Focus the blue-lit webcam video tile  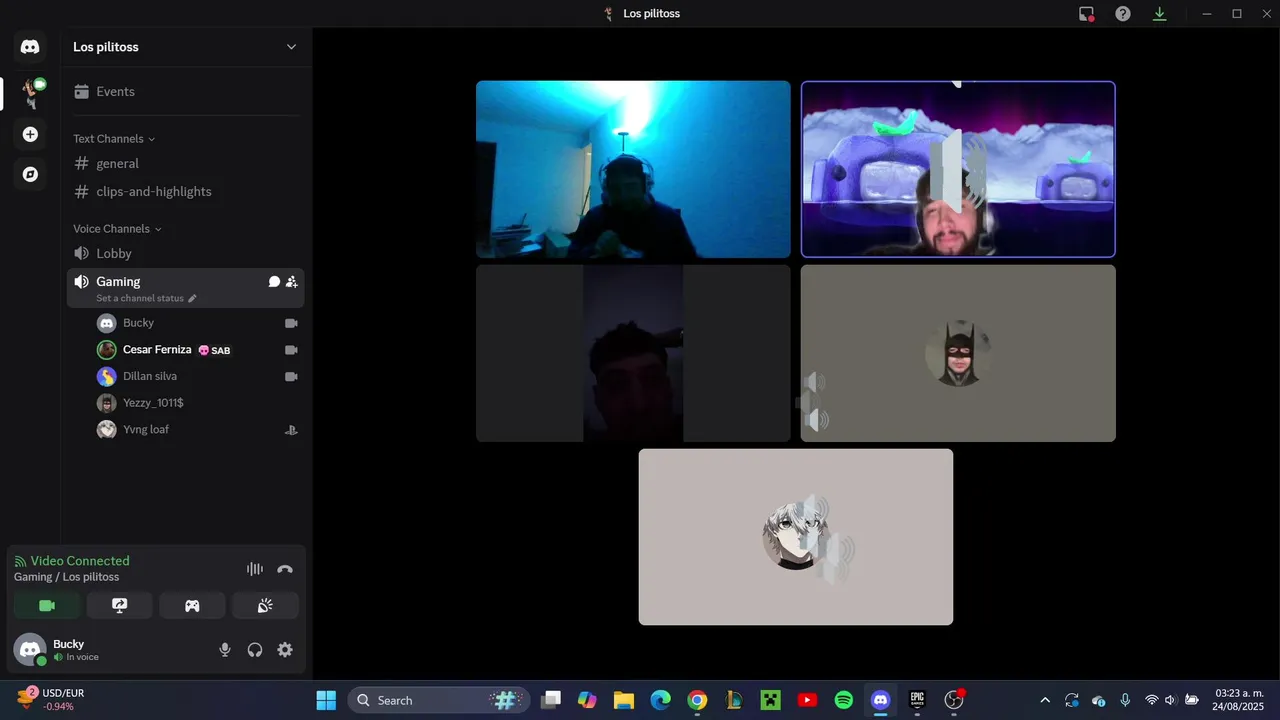(633, 169)
